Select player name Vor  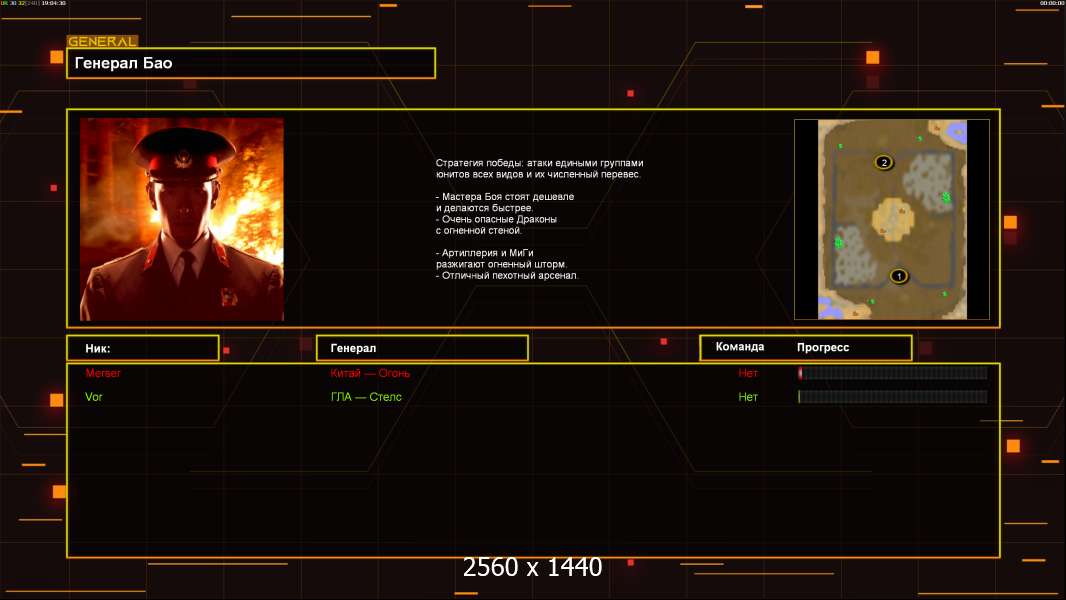[x=94, y=397]
